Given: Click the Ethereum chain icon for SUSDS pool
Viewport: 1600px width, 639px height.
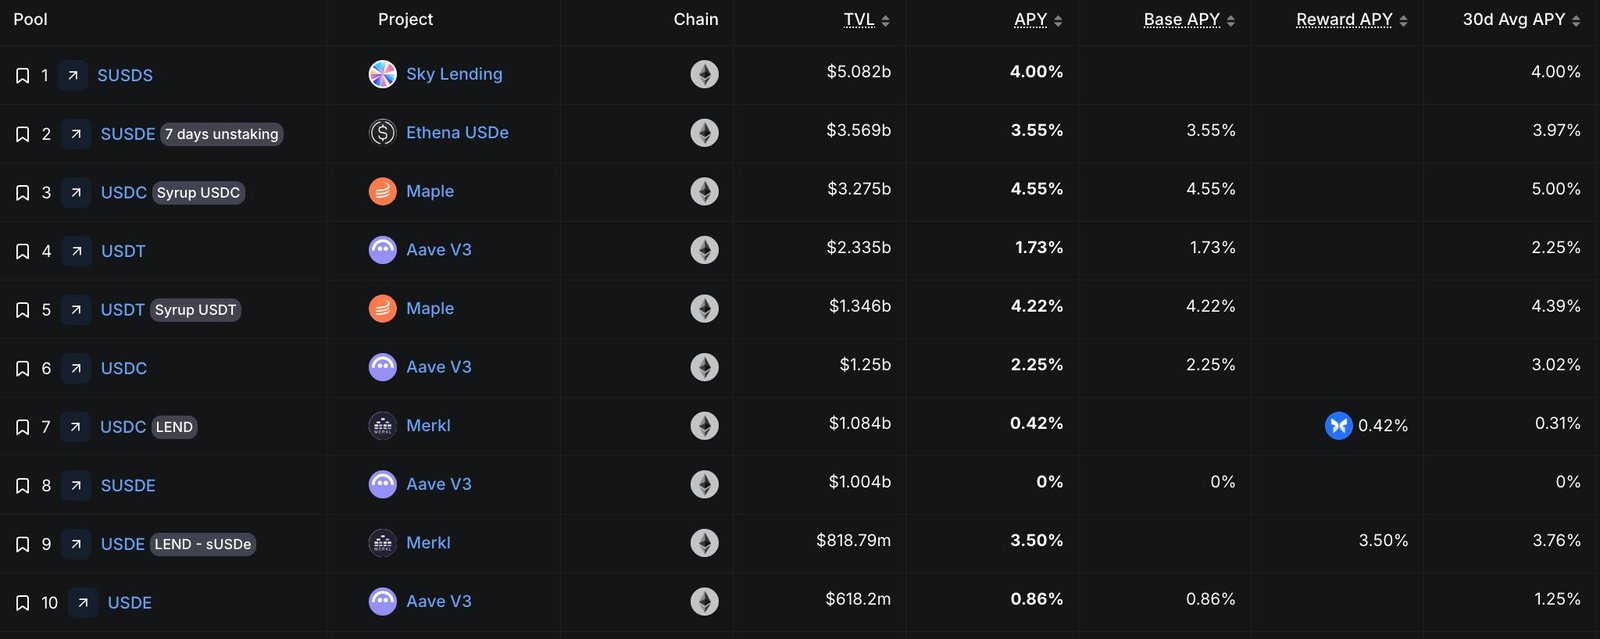Looking at the screenshot, I should 706,74.
